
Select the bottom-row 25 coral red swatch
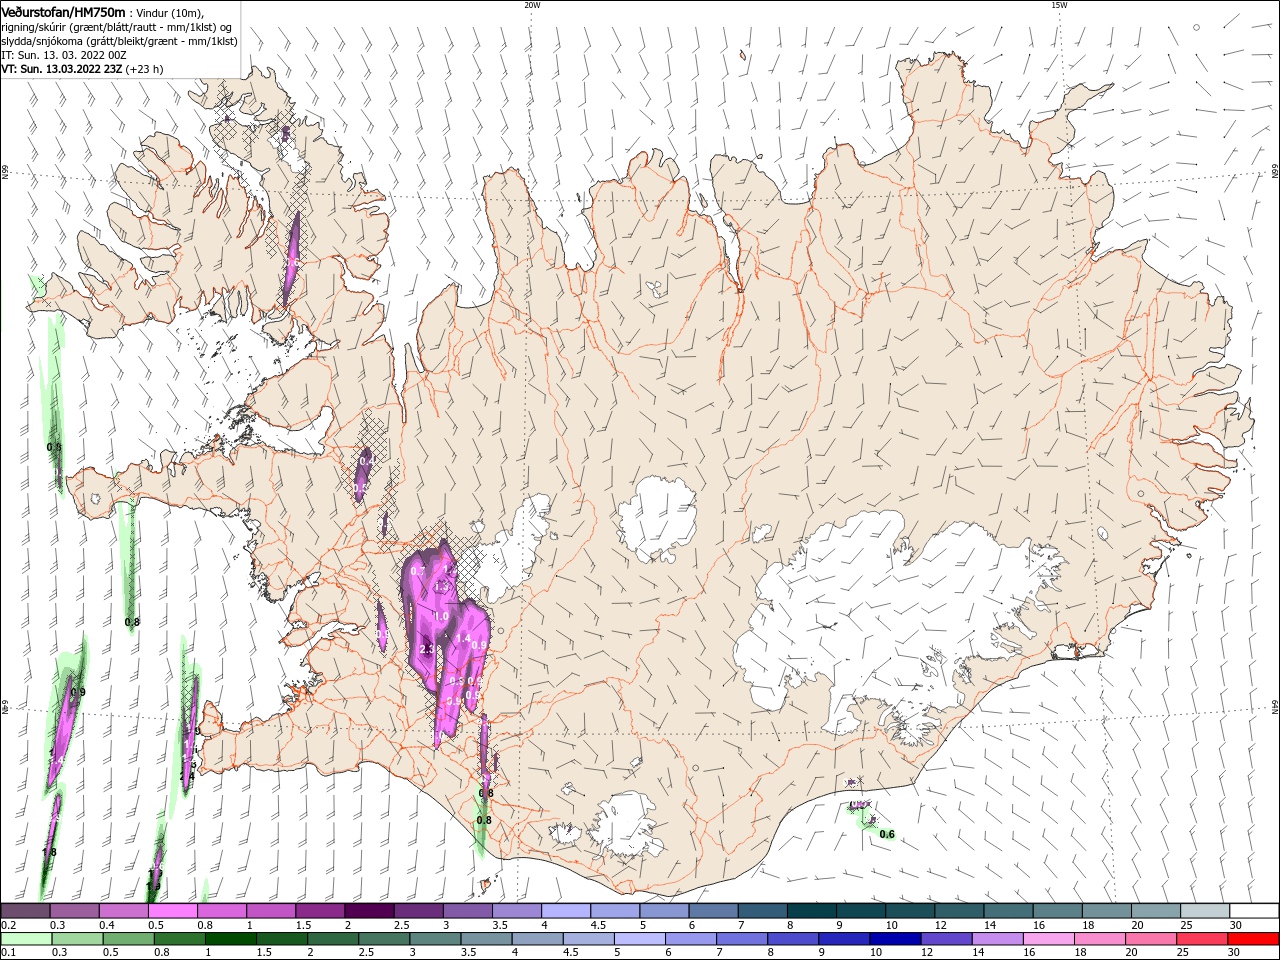coord(1201,939)
